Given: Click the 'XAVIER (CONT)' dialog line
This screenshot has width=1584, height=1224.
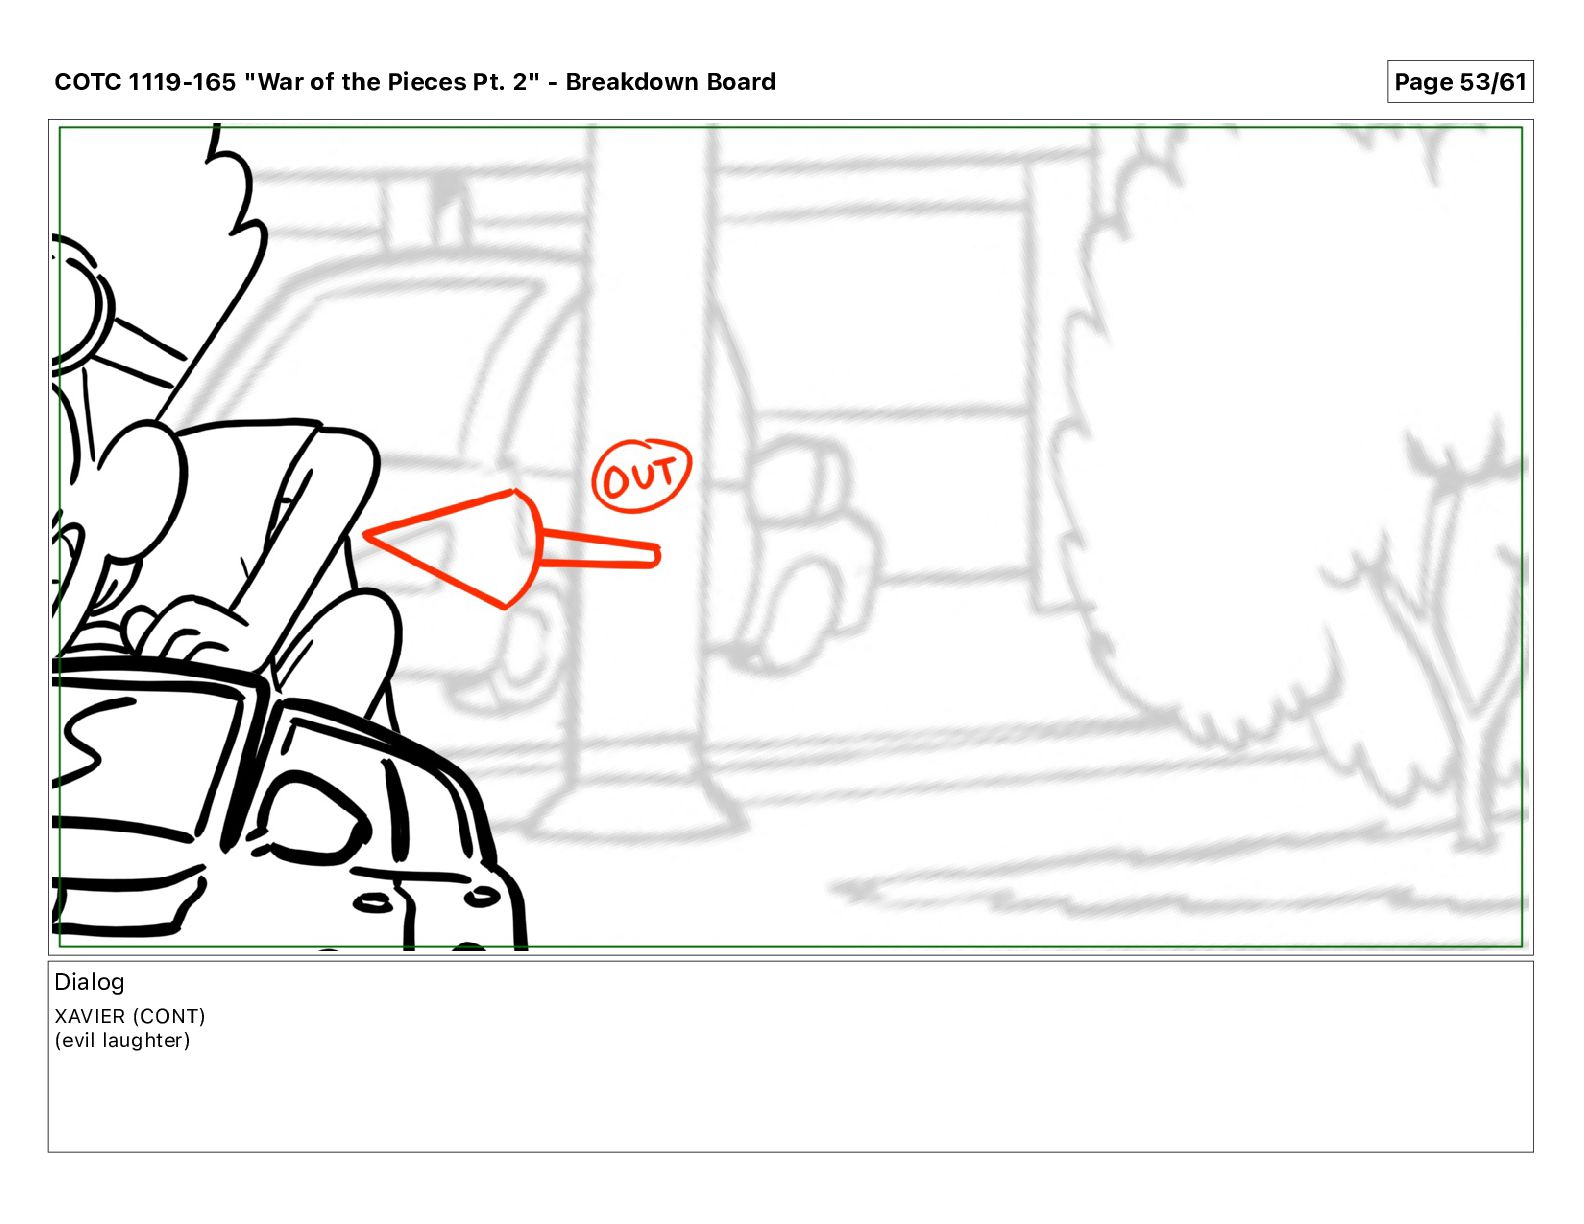Looking at the screenshot, I should [x=130, y=1016].
